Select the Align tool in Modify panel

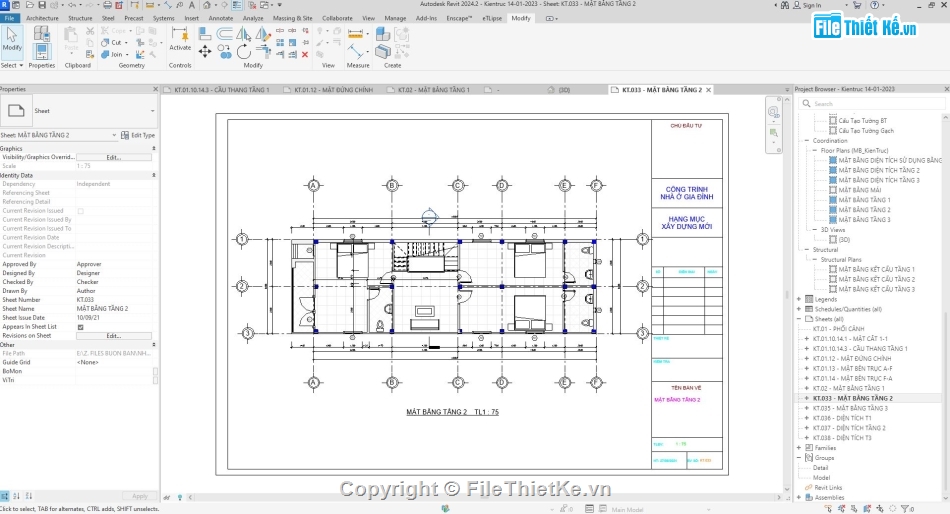205,34
